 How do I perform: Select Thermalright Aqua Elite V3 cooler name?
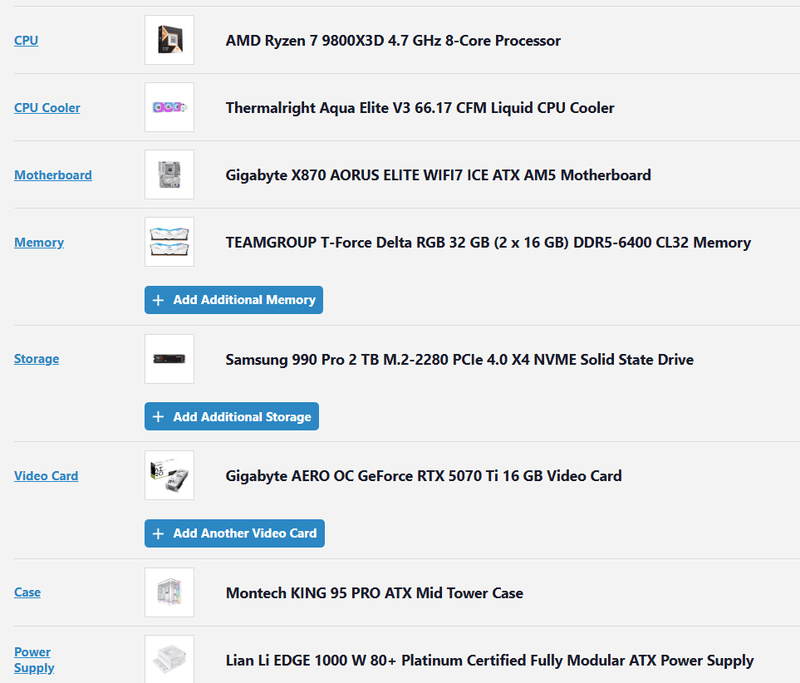click(420, 108)
